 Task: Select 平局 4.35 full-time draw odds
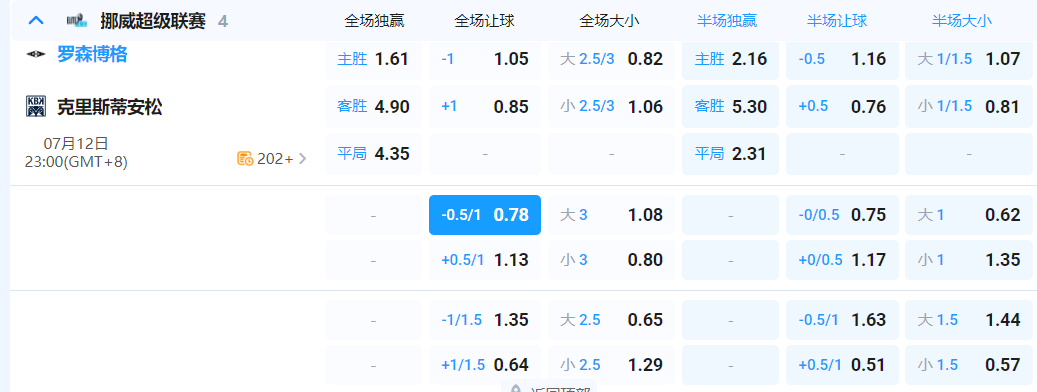coord(373,154)
